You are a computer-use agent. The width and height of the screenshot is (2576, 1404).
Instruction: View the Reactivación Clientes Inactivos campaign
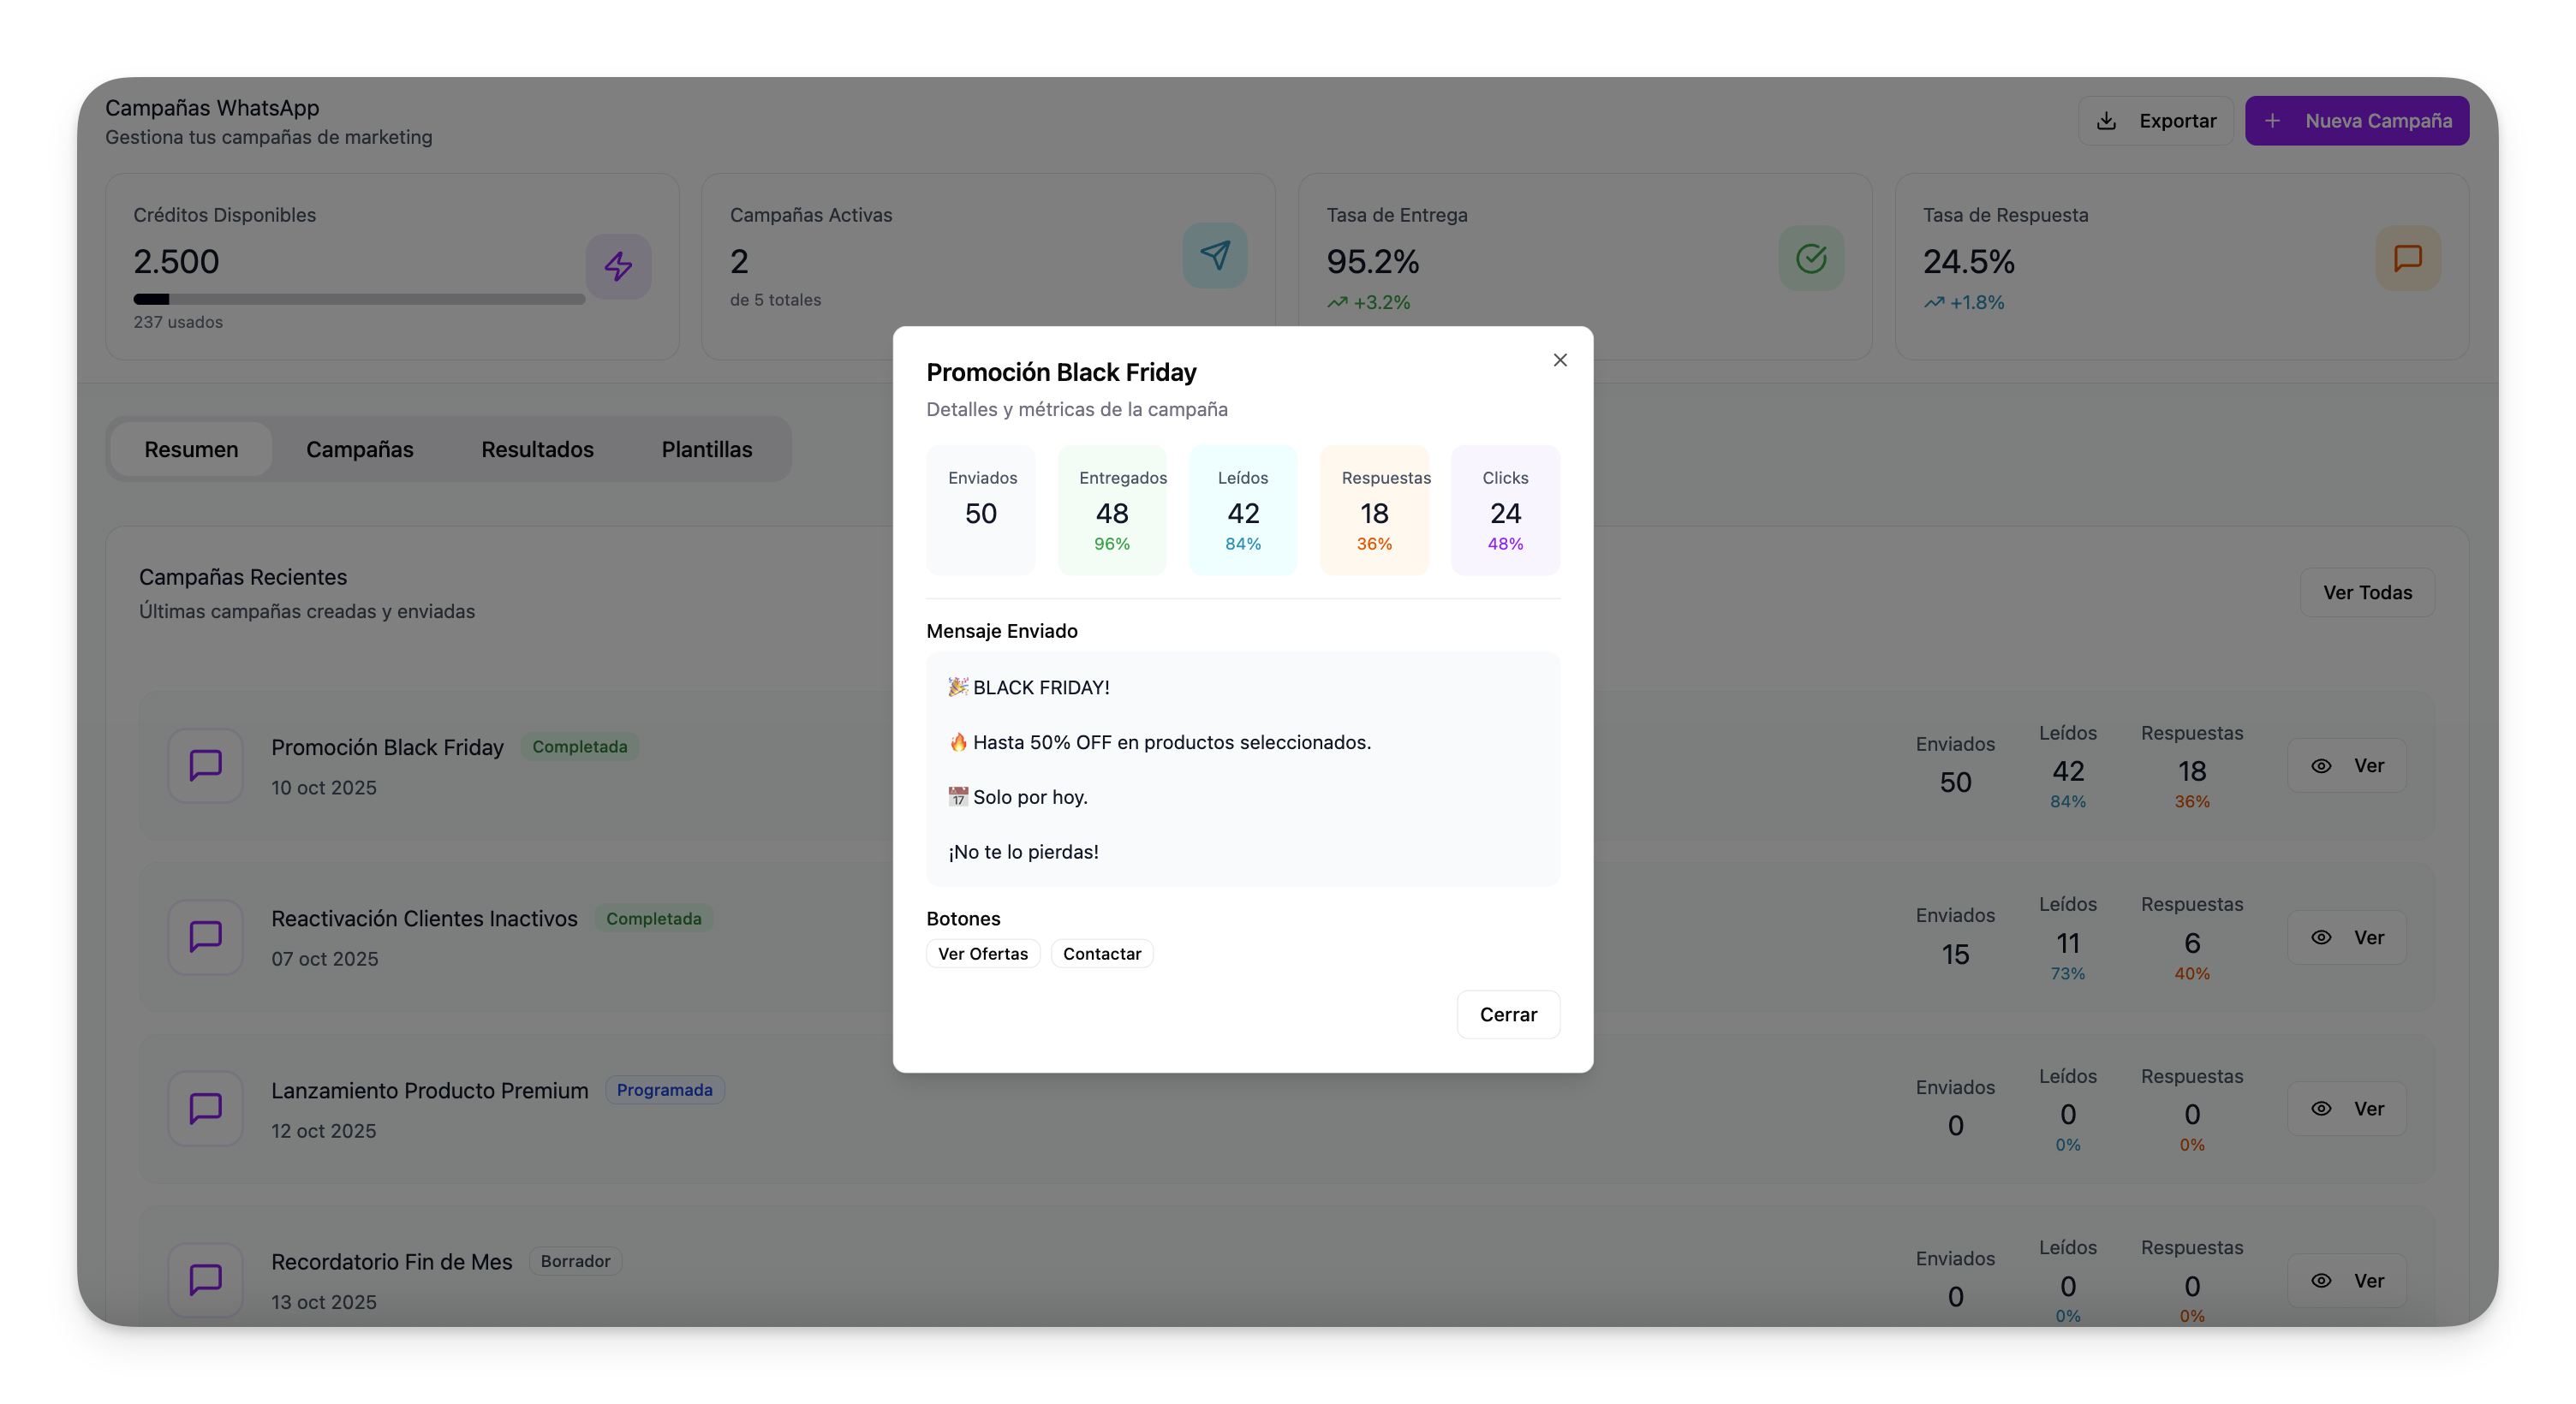coord(2346,937)
